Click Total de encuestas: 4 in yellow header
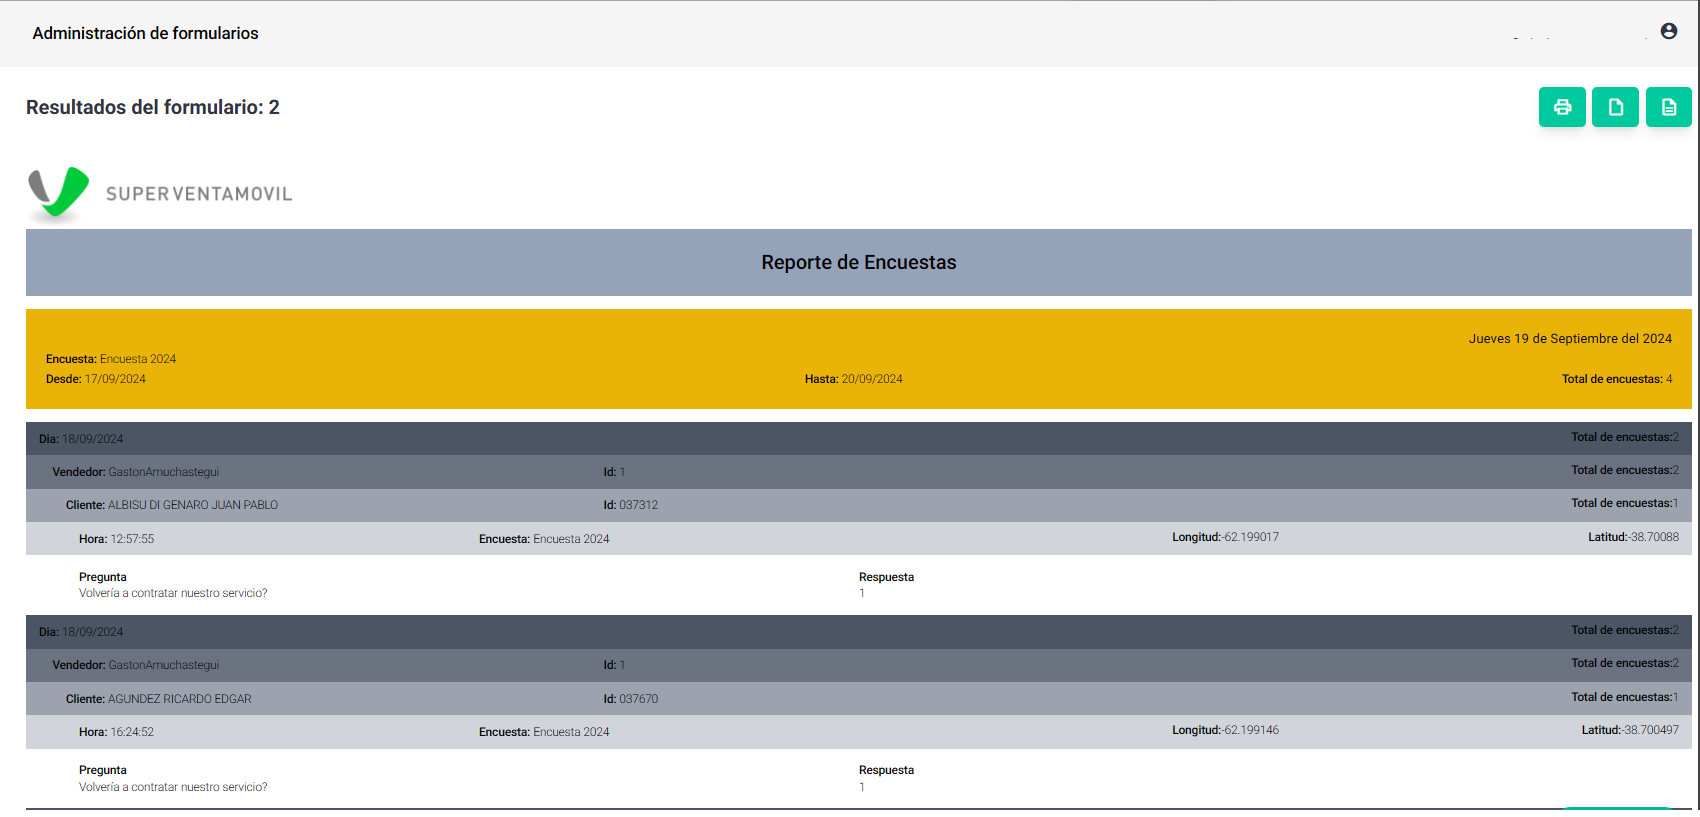 click(1617, 379)
